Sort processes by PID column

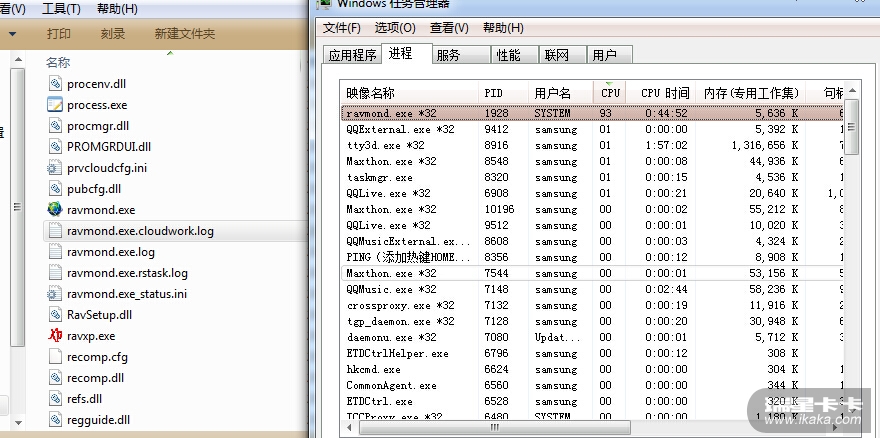point(503,93)
